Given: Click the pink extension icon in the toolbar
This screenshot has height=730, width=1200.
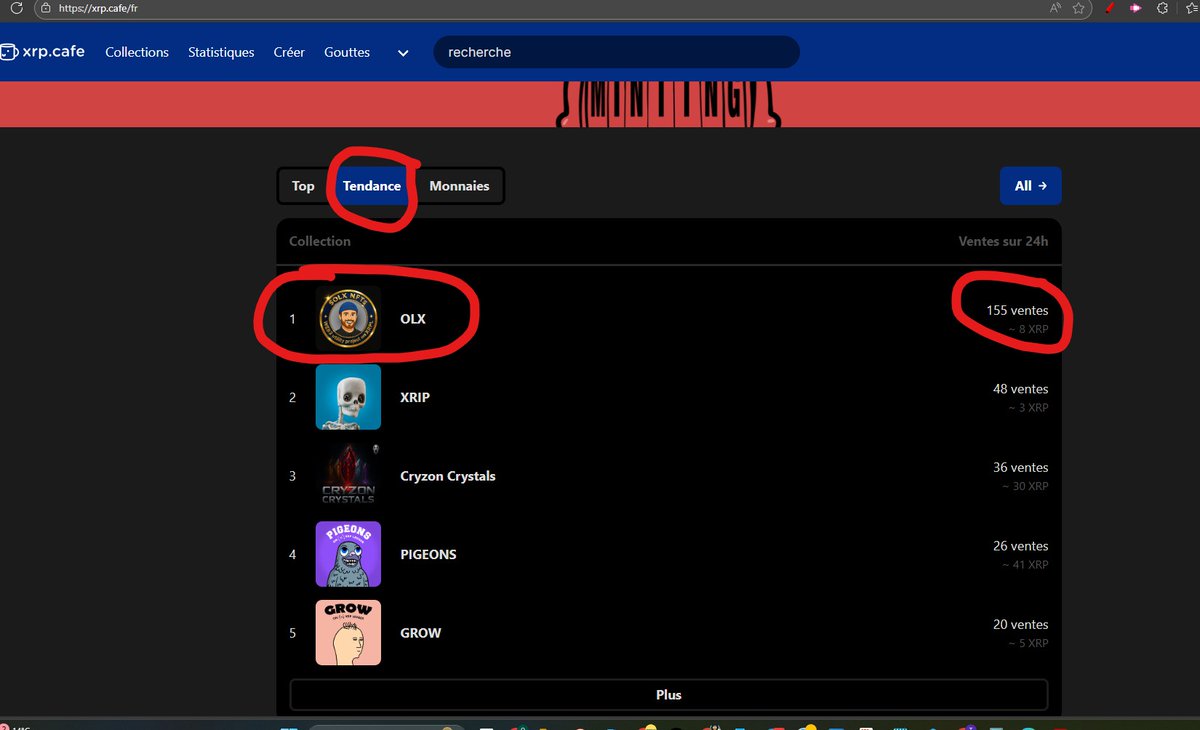Looking at the screenshot, I should 1136,8.
